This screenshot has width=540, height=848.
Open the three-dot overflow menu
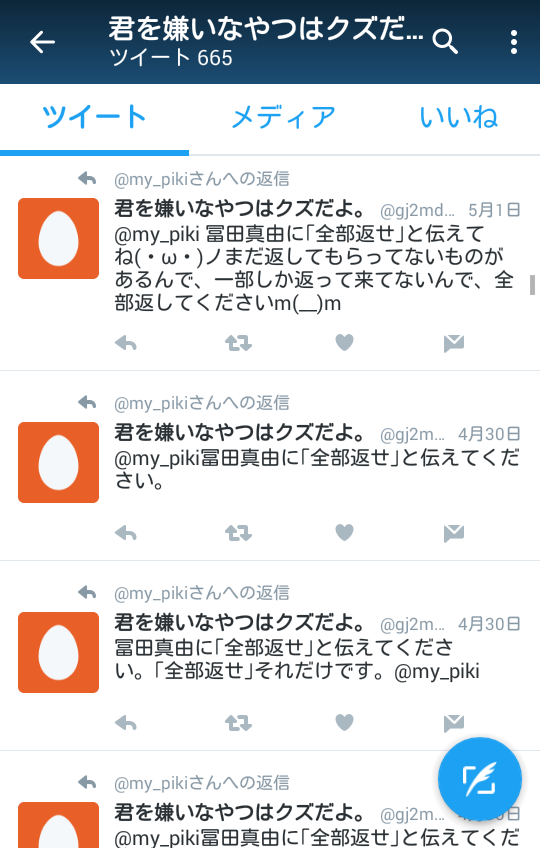point(513,42)
